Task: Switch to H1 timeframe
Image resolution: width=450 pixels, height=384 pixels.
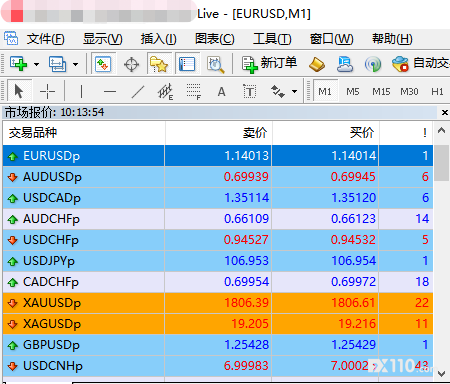Action: click(437, 91)
